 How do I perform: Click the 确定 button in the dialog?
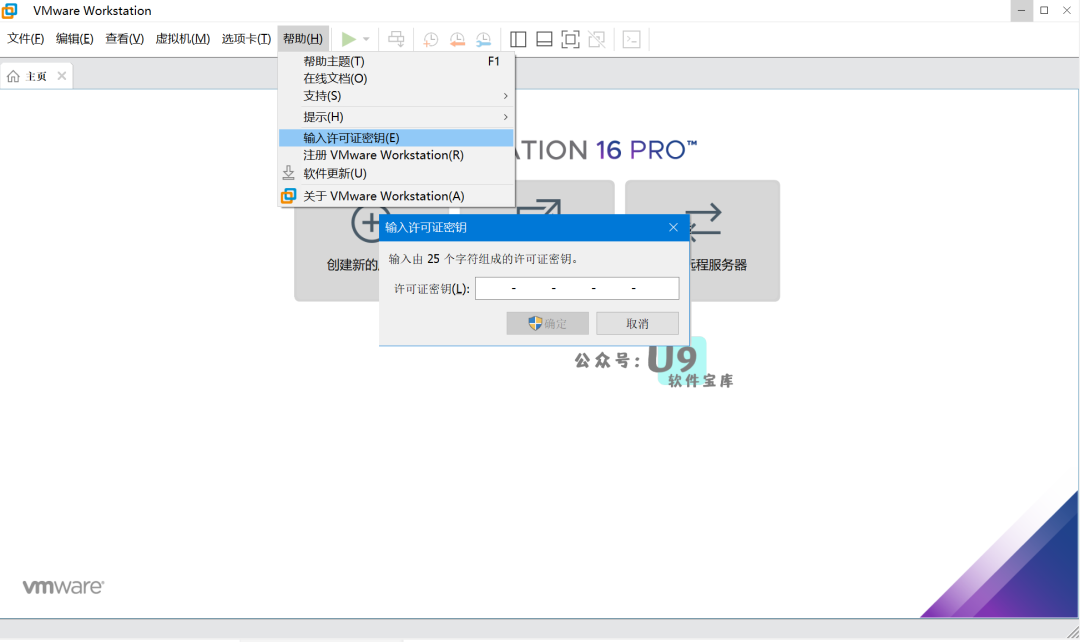point(548,323)
